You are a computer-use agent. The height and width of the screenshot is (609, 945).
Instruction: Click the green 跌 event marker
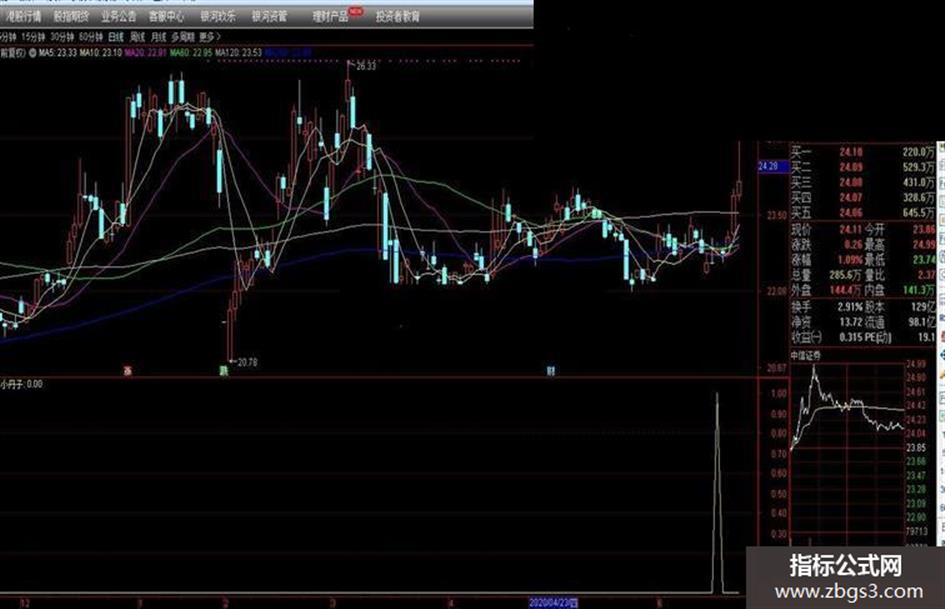point(224,370)
